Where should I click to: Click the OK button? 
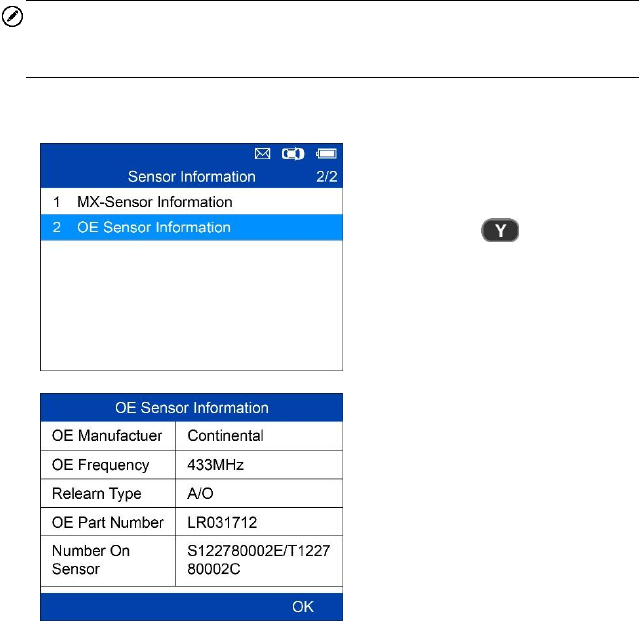(303, 607)
